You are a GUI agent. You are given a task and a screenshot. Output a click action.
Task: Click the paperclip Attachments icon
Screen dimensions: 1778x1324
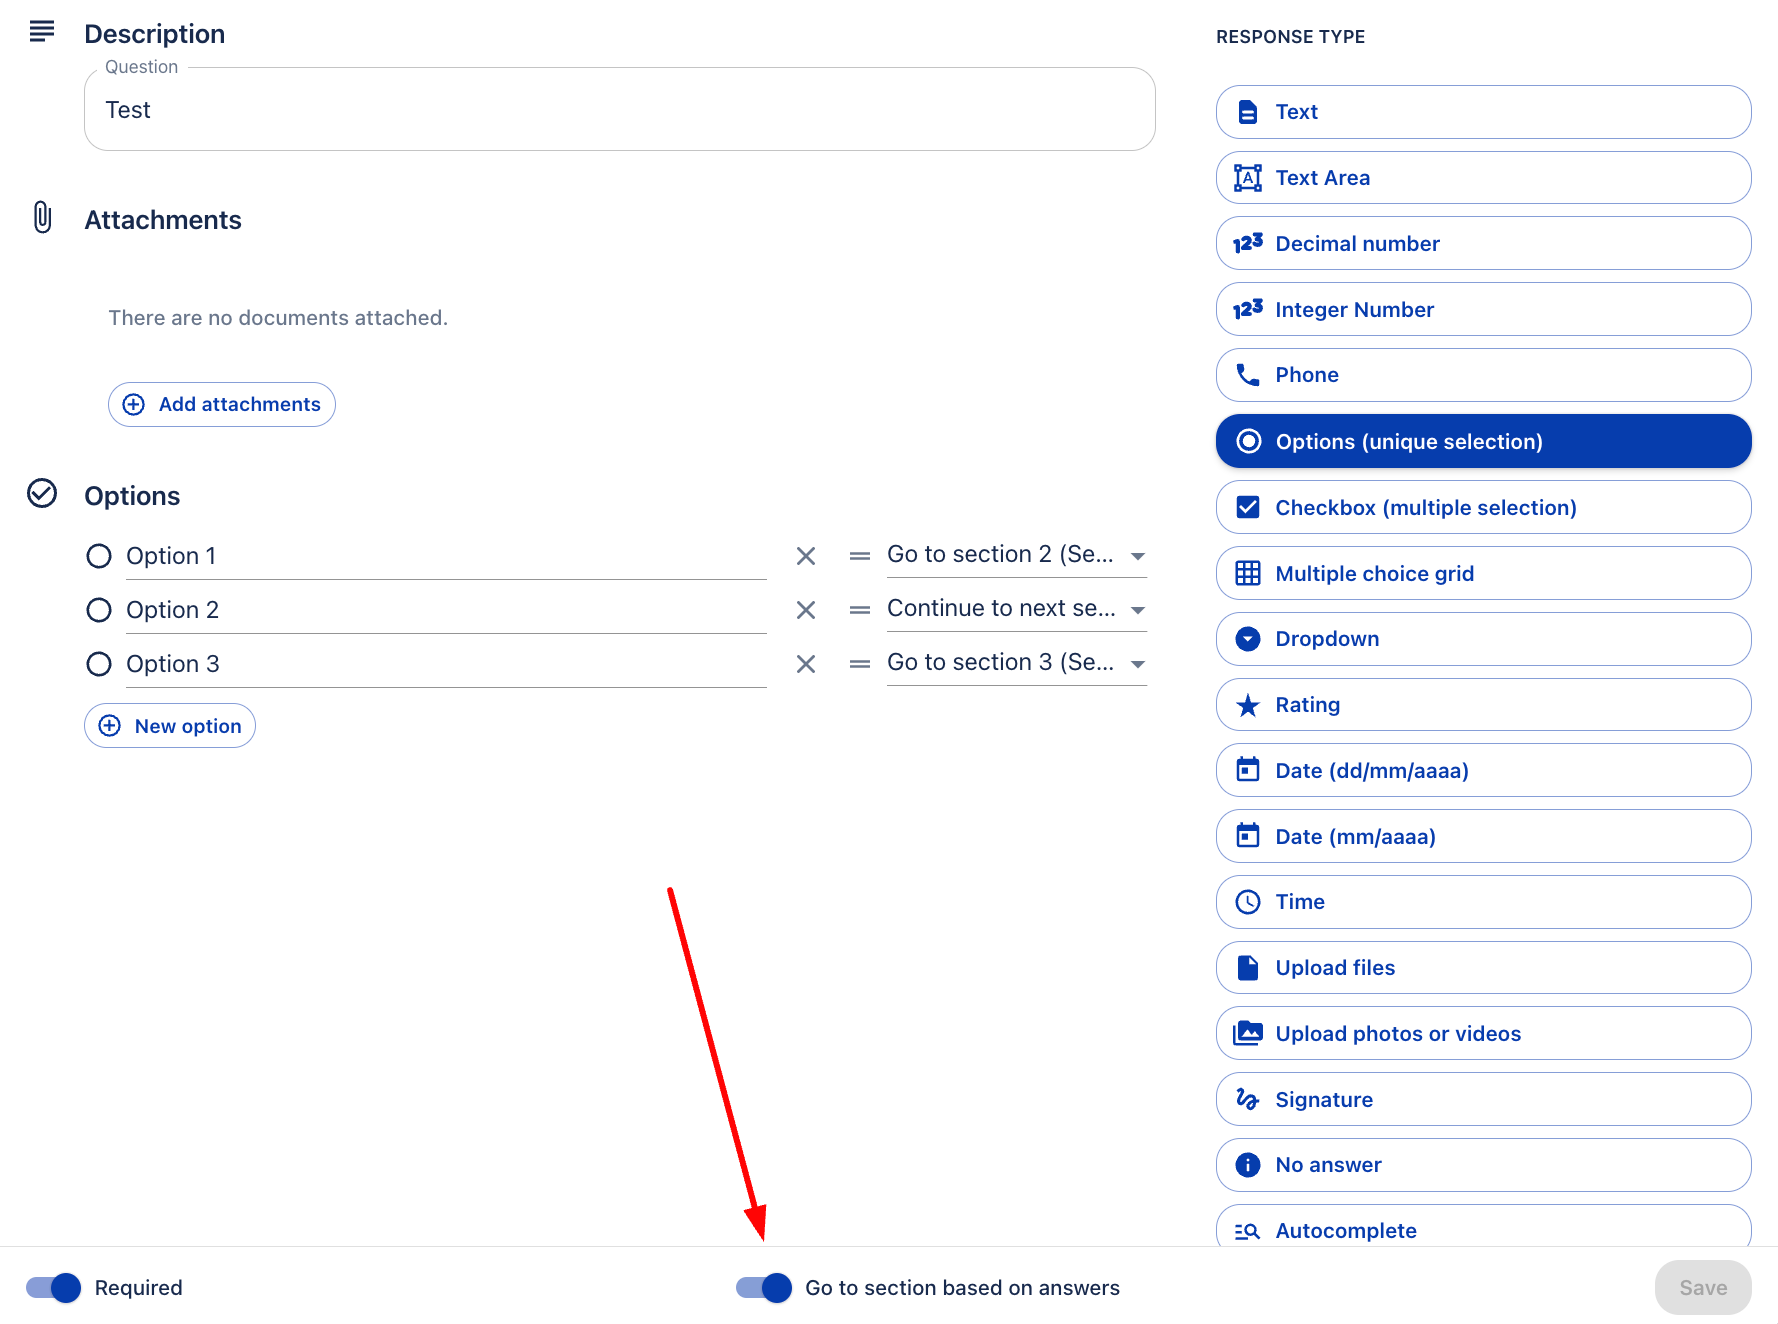click(42, 217)
